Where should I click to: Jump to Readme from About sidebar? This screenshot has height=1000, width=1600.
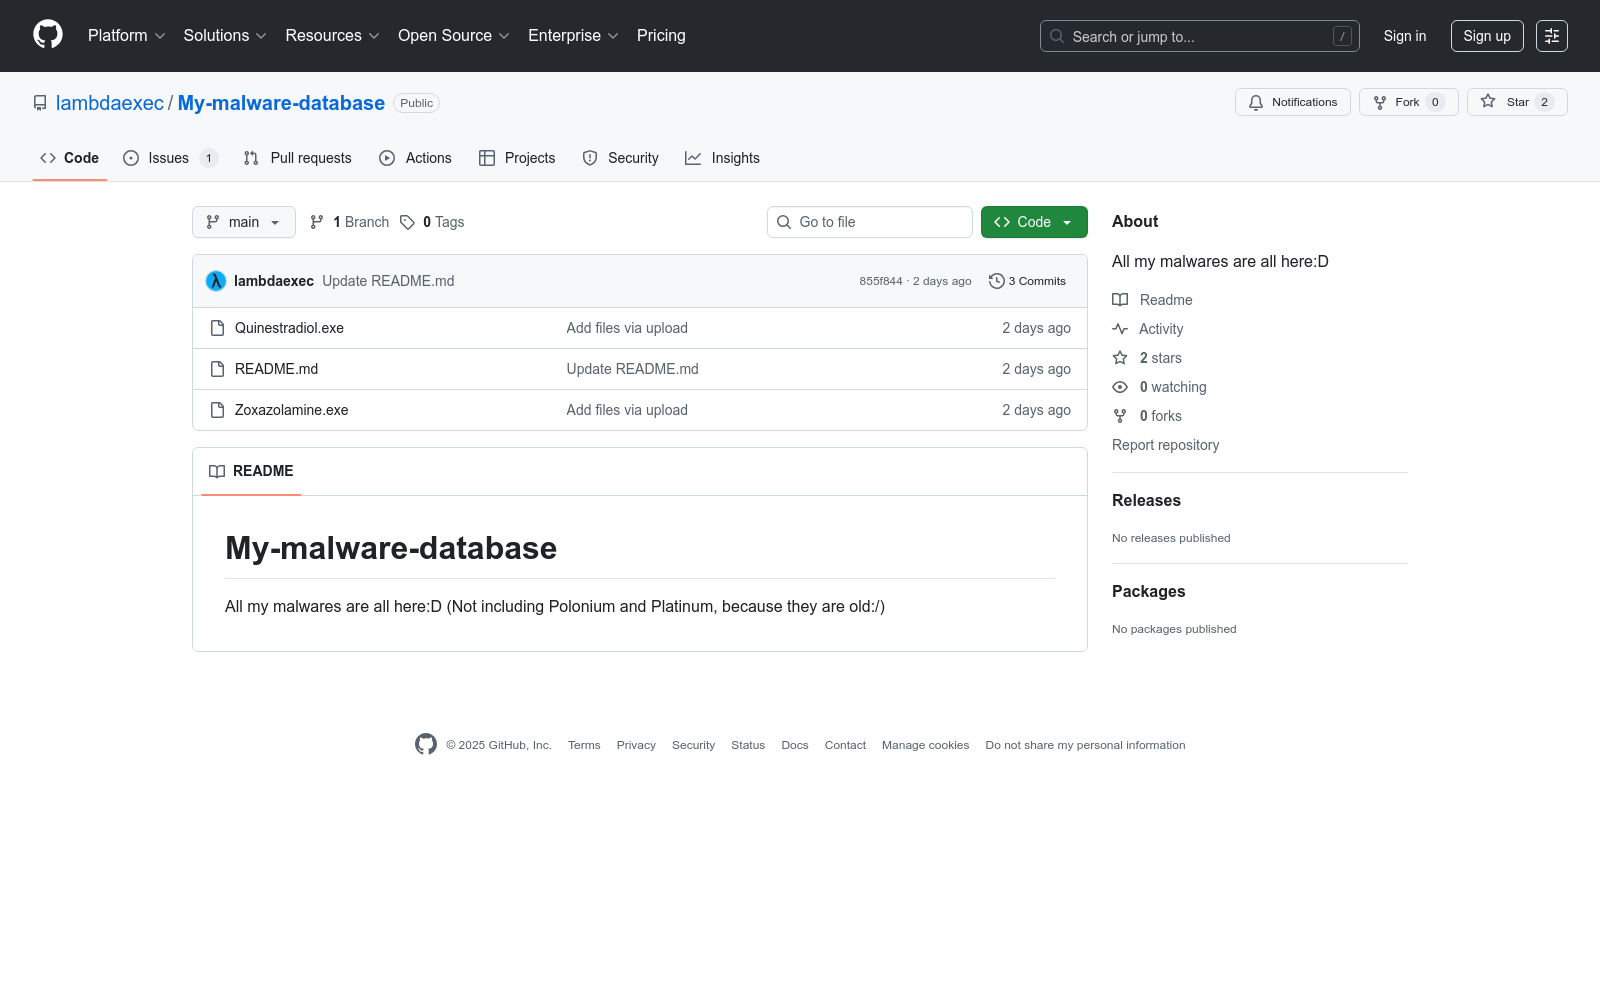pyautogui.click(x=1153, y=300)
